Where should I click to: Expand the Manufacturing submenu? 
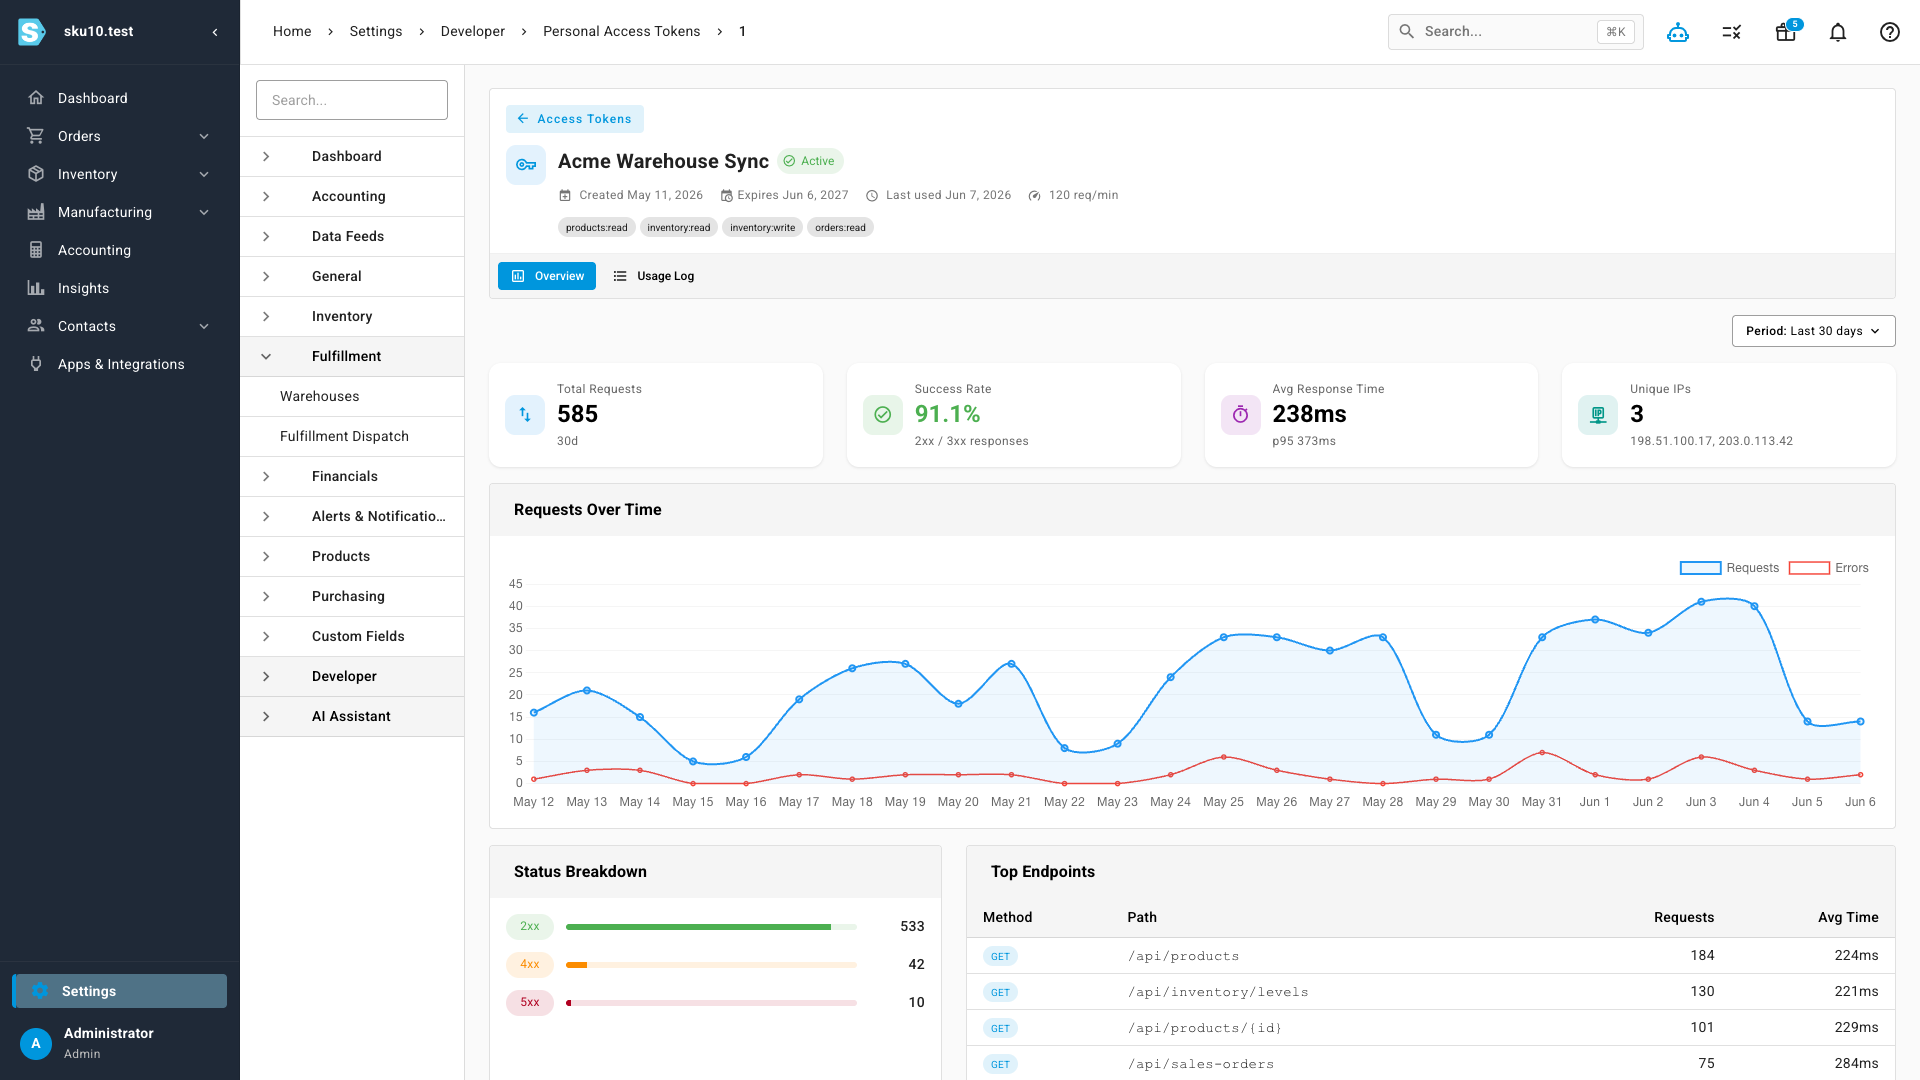point(204,212)
